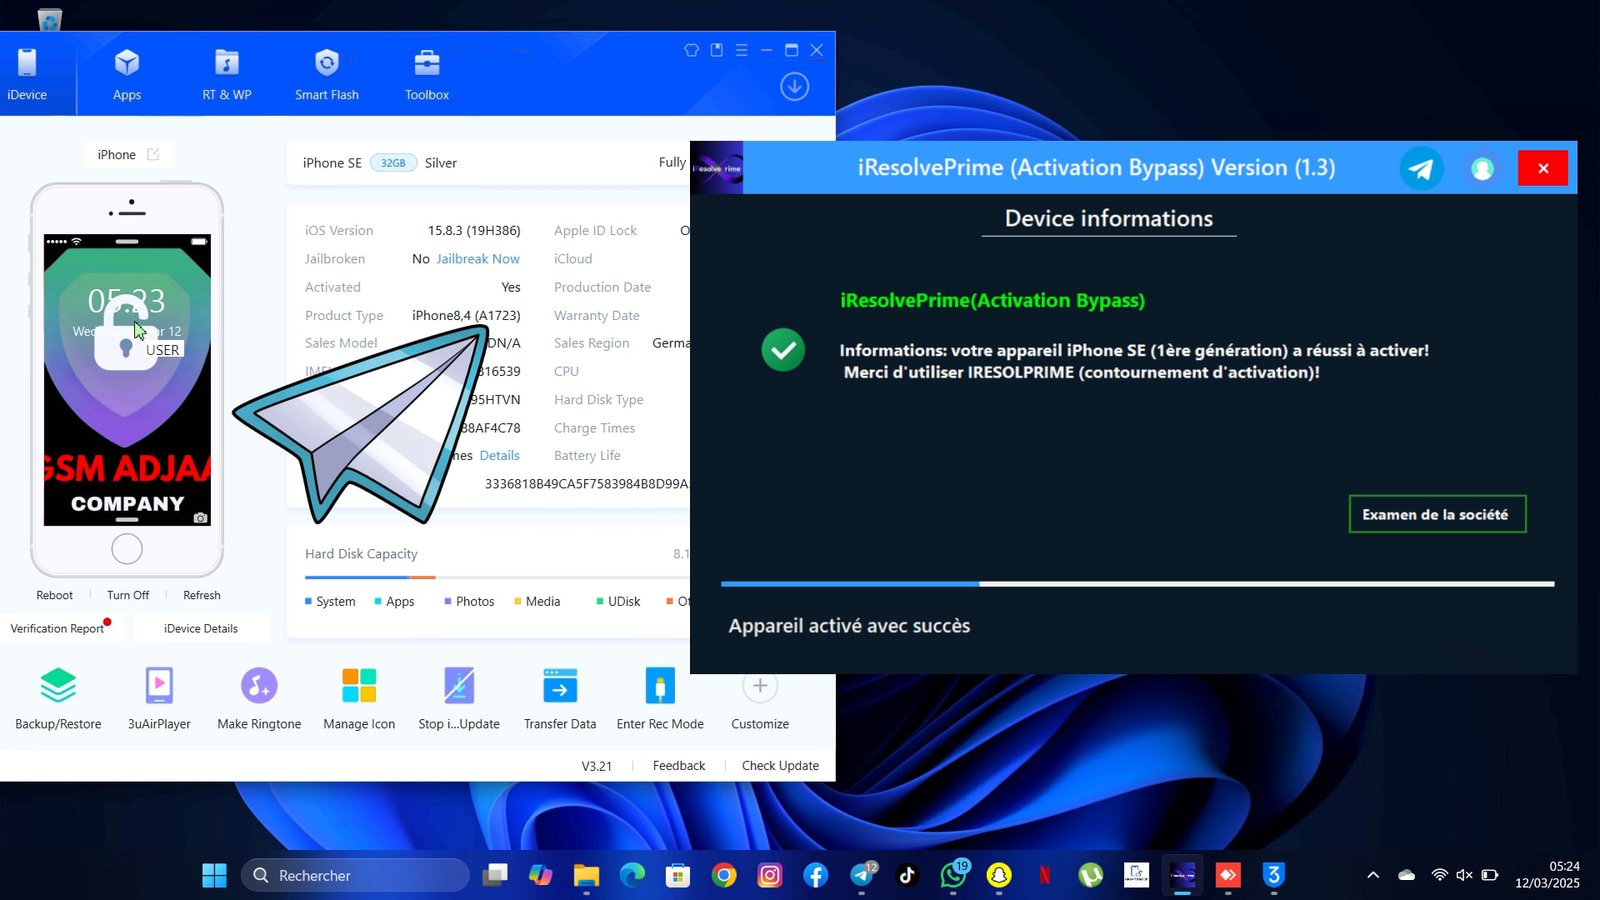
Task: Open the iDevice tab in 3uTools
Action: (27, 74)
